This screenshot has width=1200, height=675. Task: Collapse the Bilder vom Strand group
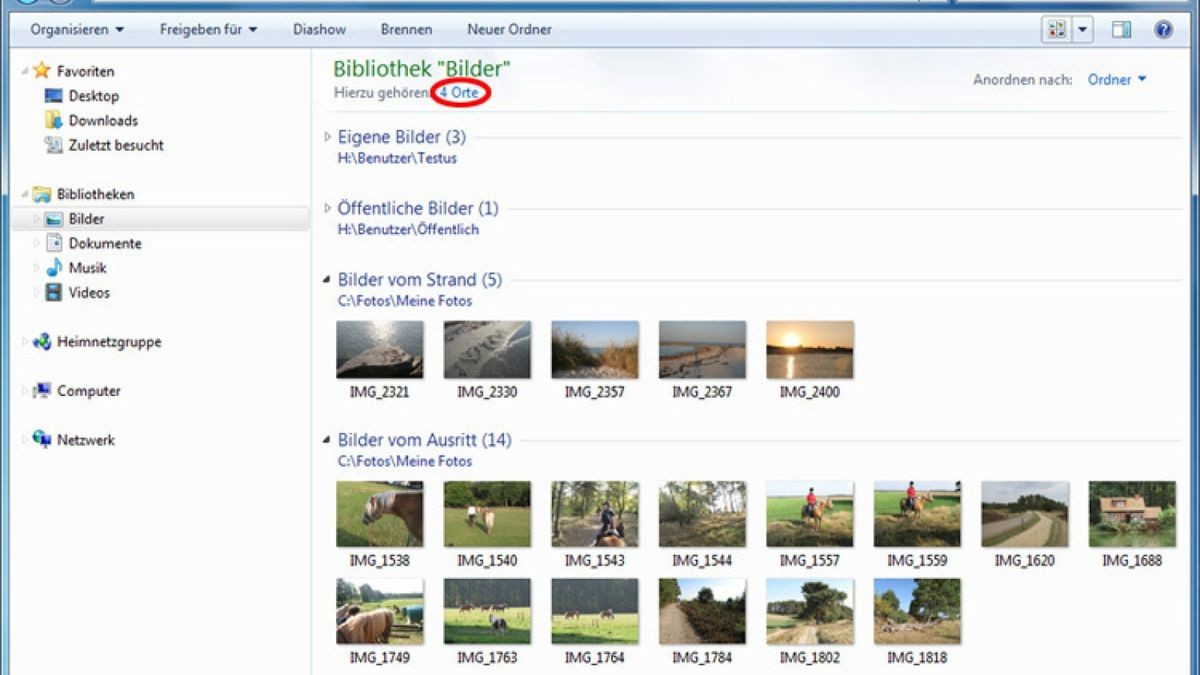click(327, 280)
